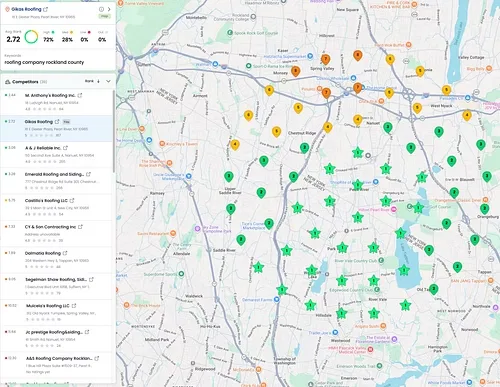Click Savini Restaurant map marker

tap(173, 233)
